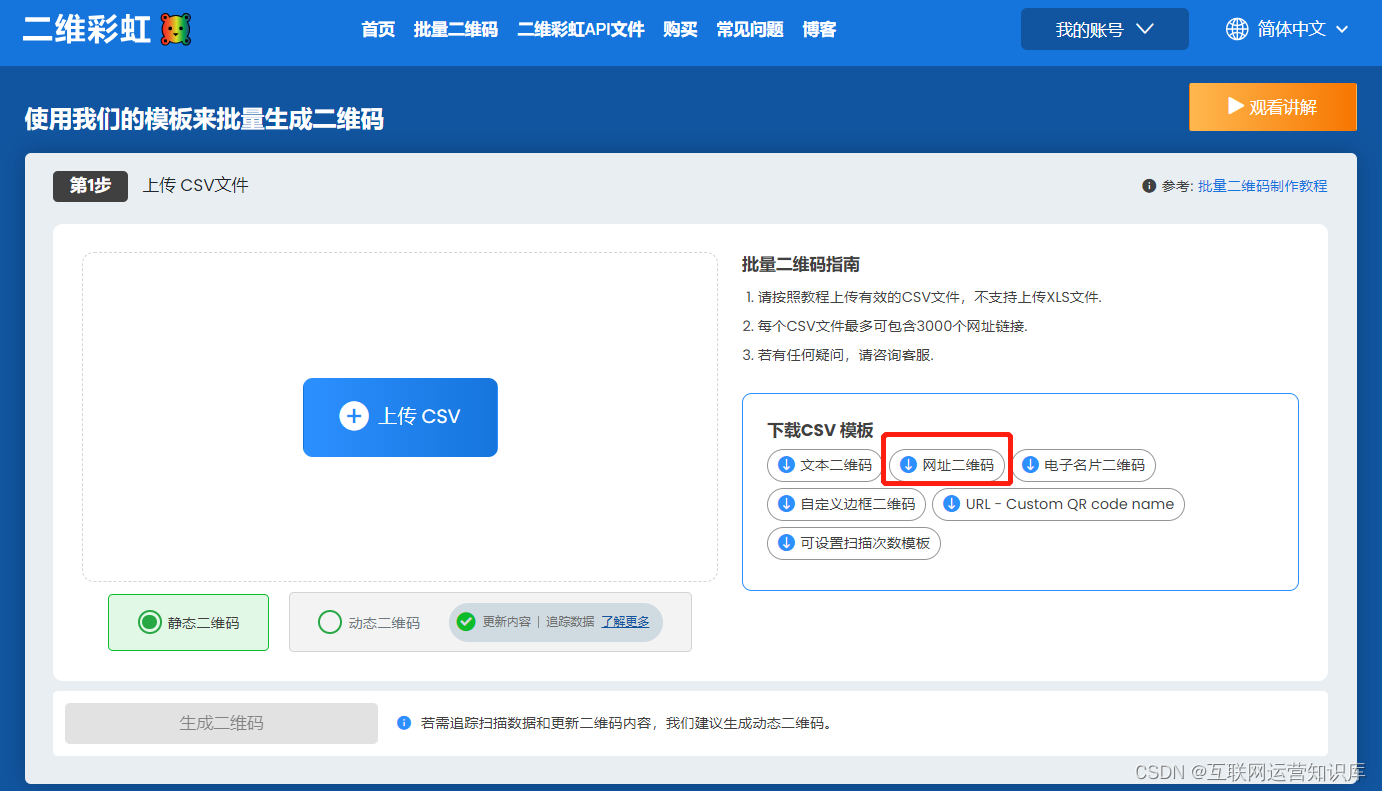This screenshot has height=791, width=1382.
Task: Download URL - Custom QR code name template
Action: (x=1058, y=504)
